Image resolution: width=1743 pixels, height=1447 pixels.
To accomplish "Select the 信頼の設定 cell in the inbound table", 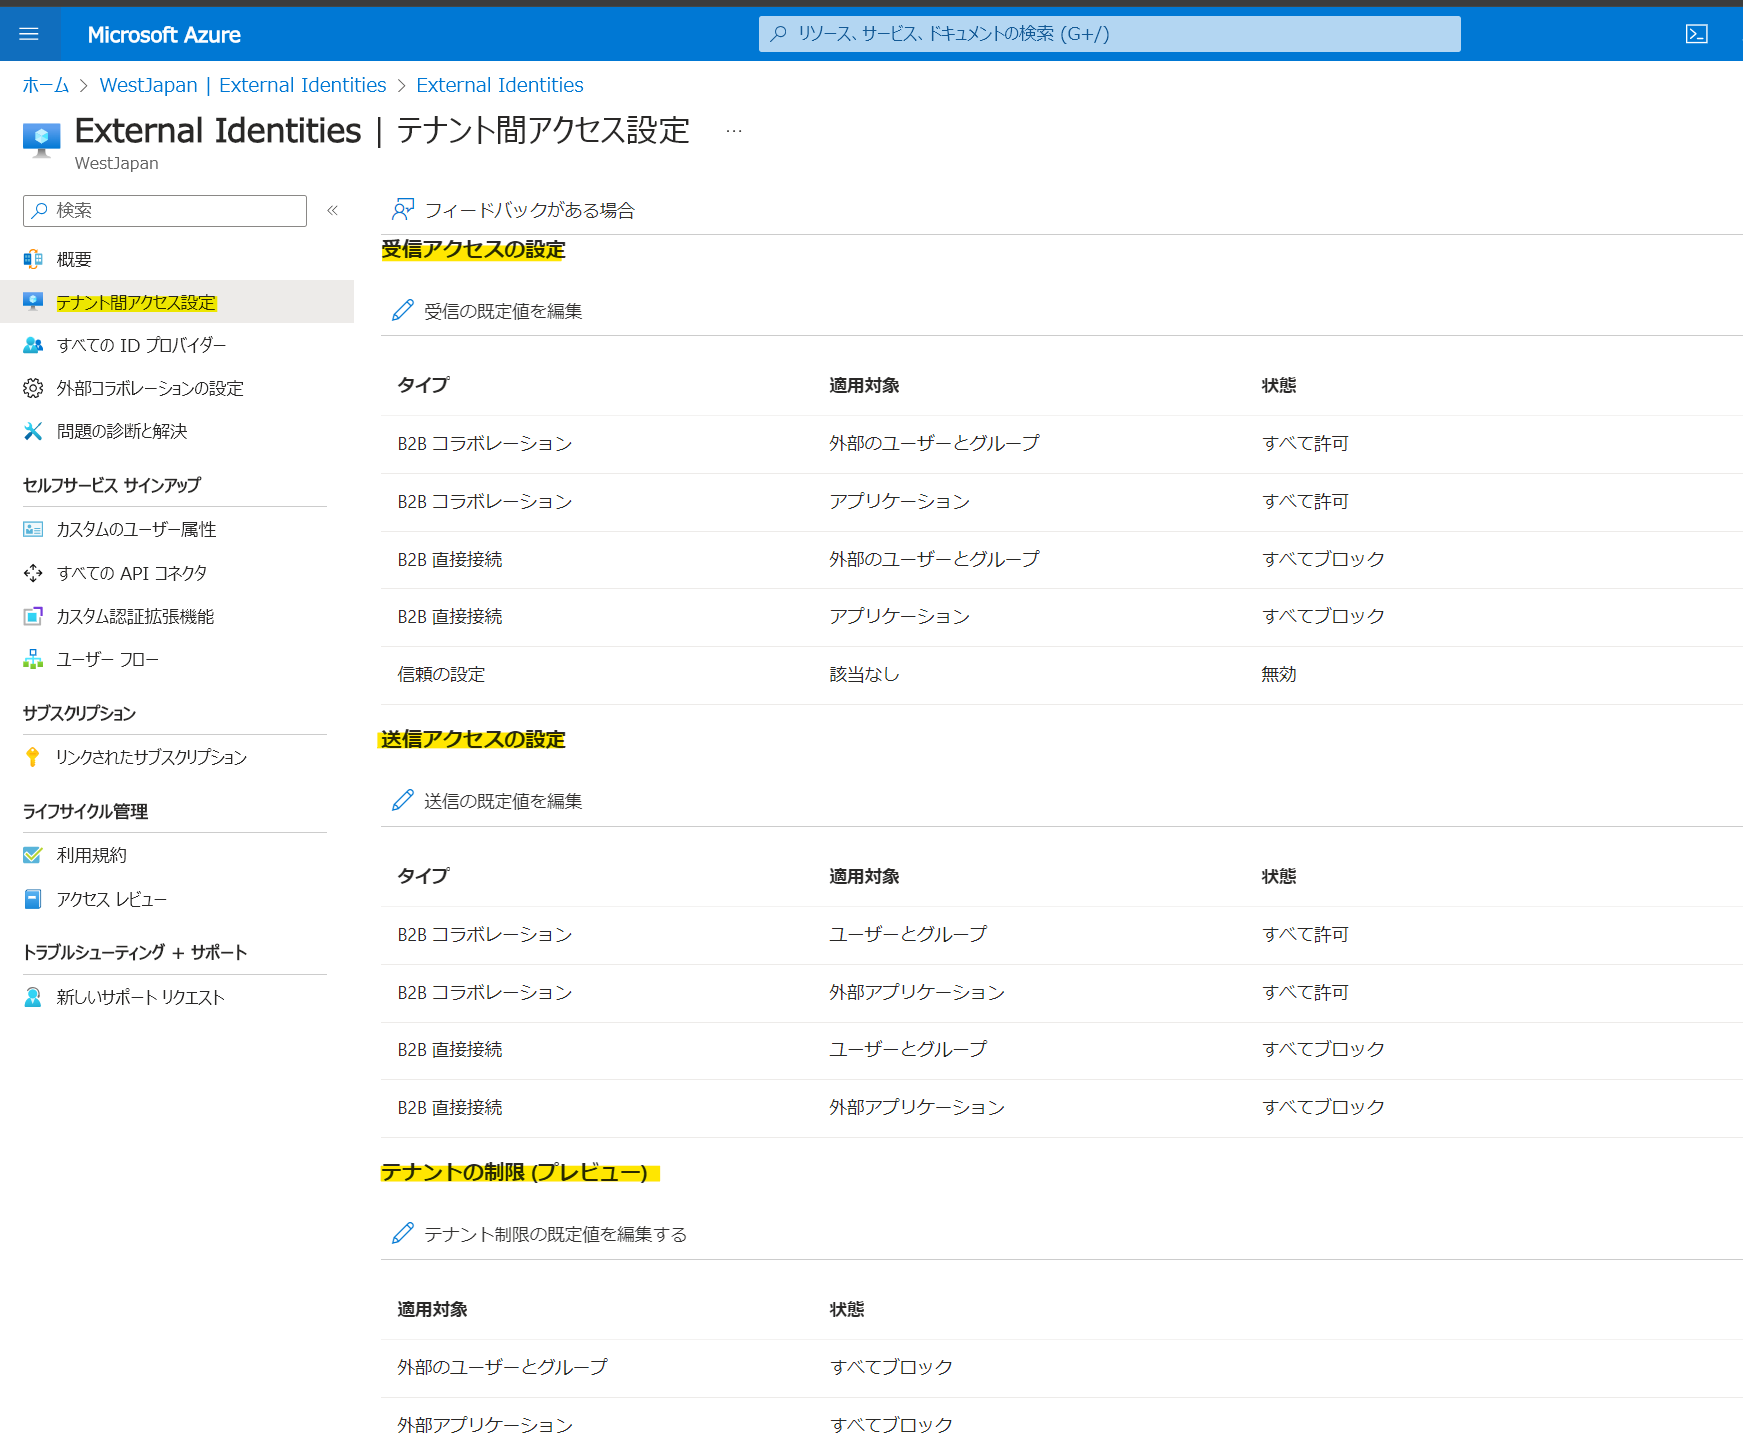I will (441, 675).
